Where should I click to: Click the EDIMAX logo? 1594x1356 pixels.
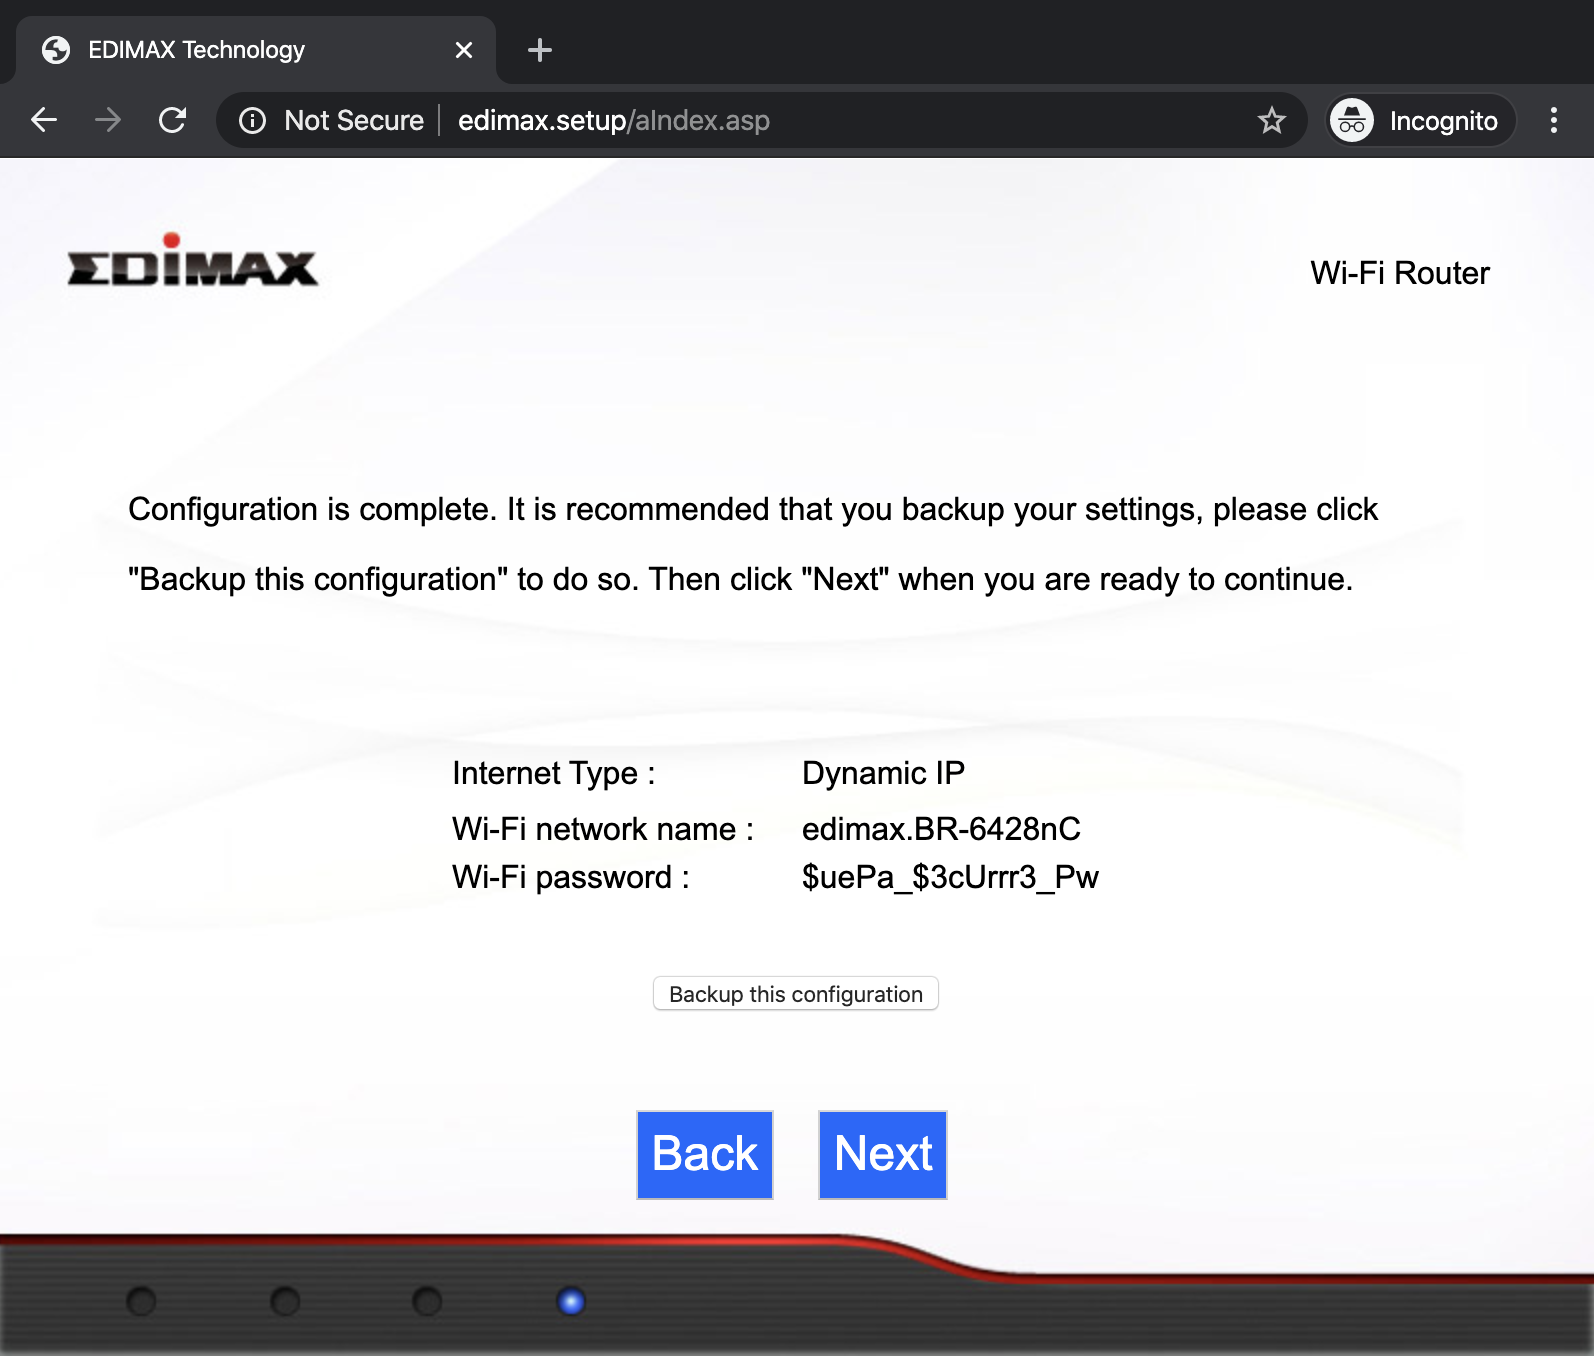pos(192,260)
